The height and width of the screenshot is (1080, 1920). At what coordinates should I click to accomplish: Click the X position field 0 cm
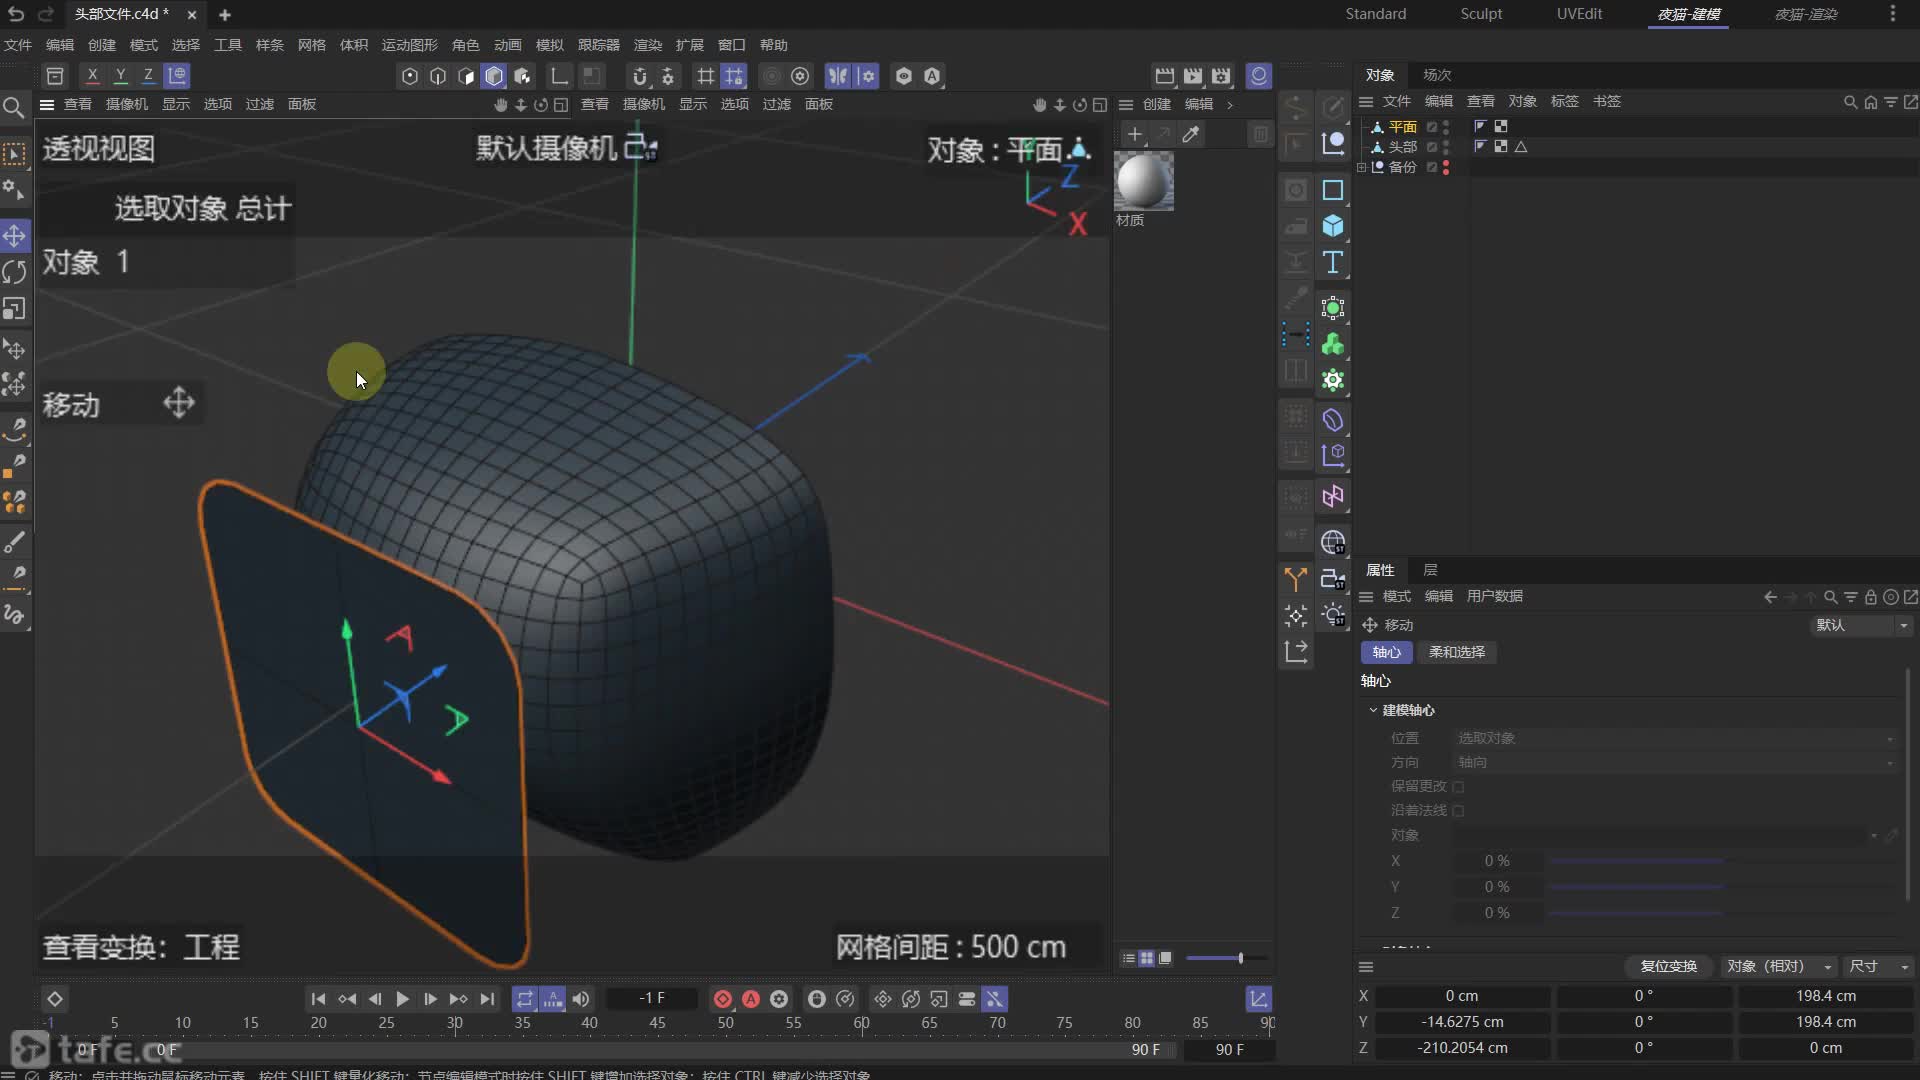coord(1461,996)
